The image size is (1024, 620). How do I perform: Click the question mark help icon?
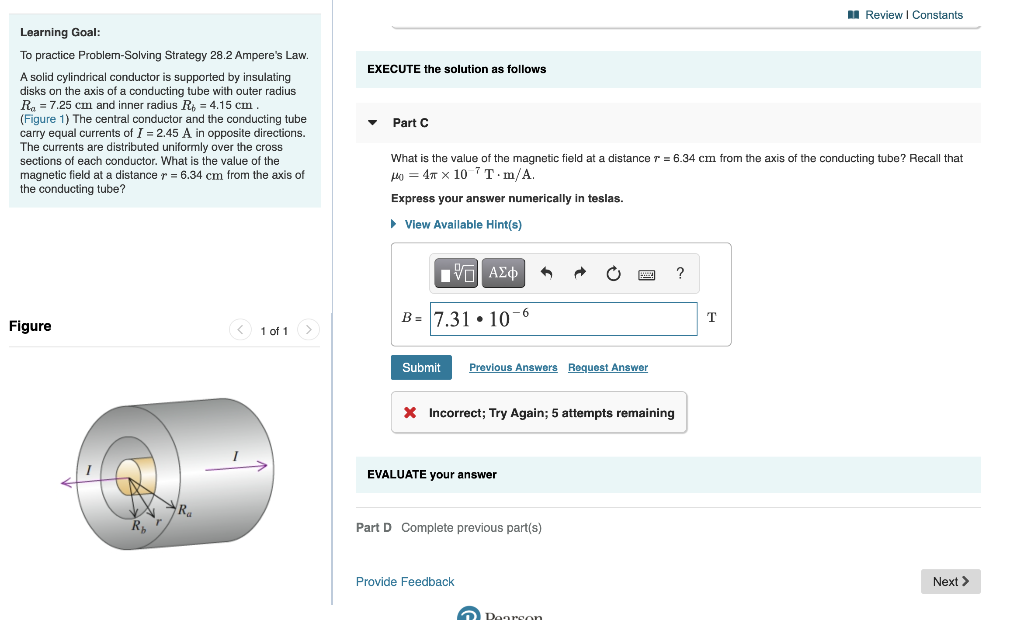tap(679, 273)
